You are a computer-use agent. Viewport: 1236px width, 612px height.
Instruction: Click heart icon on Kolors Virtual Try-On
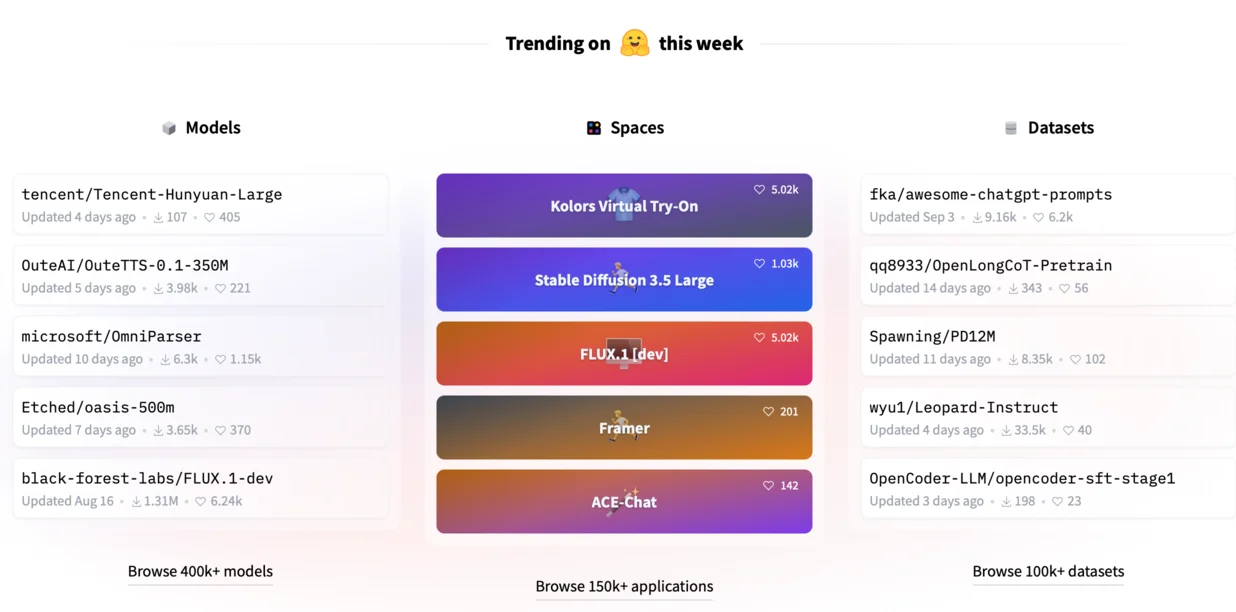click(759, 190)
